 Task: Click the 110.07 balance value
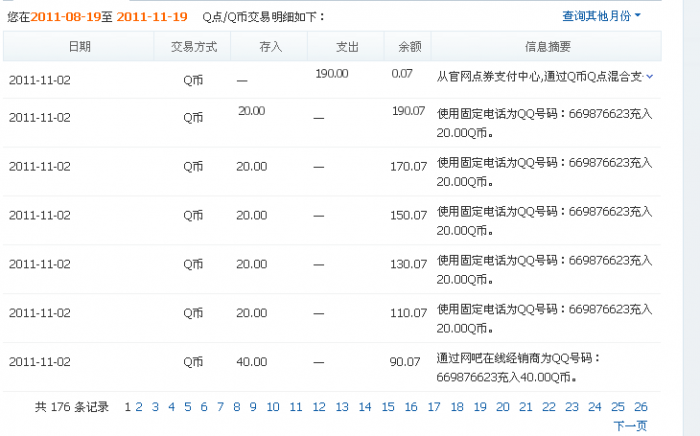(408, 313)
